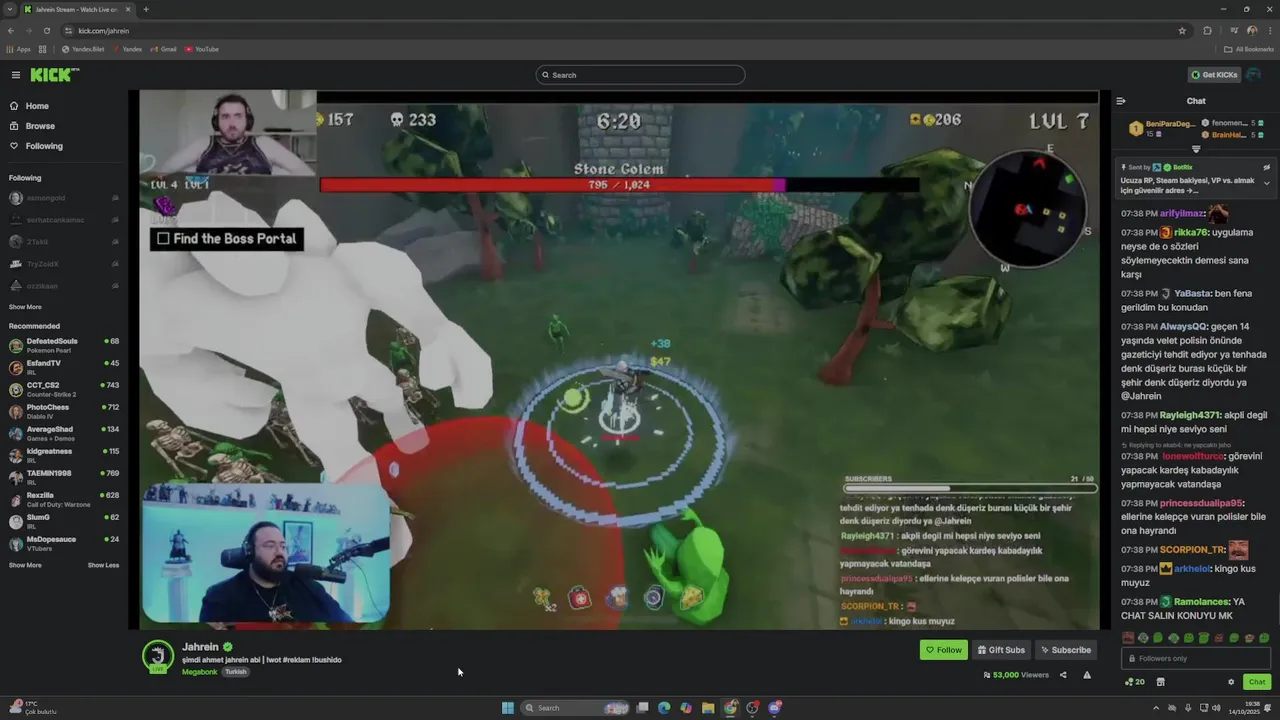Viewport: 1280px width, 720px height.
Task: Open tab groups grid icon in bookmarks bar
Action: tap(43, 49)
